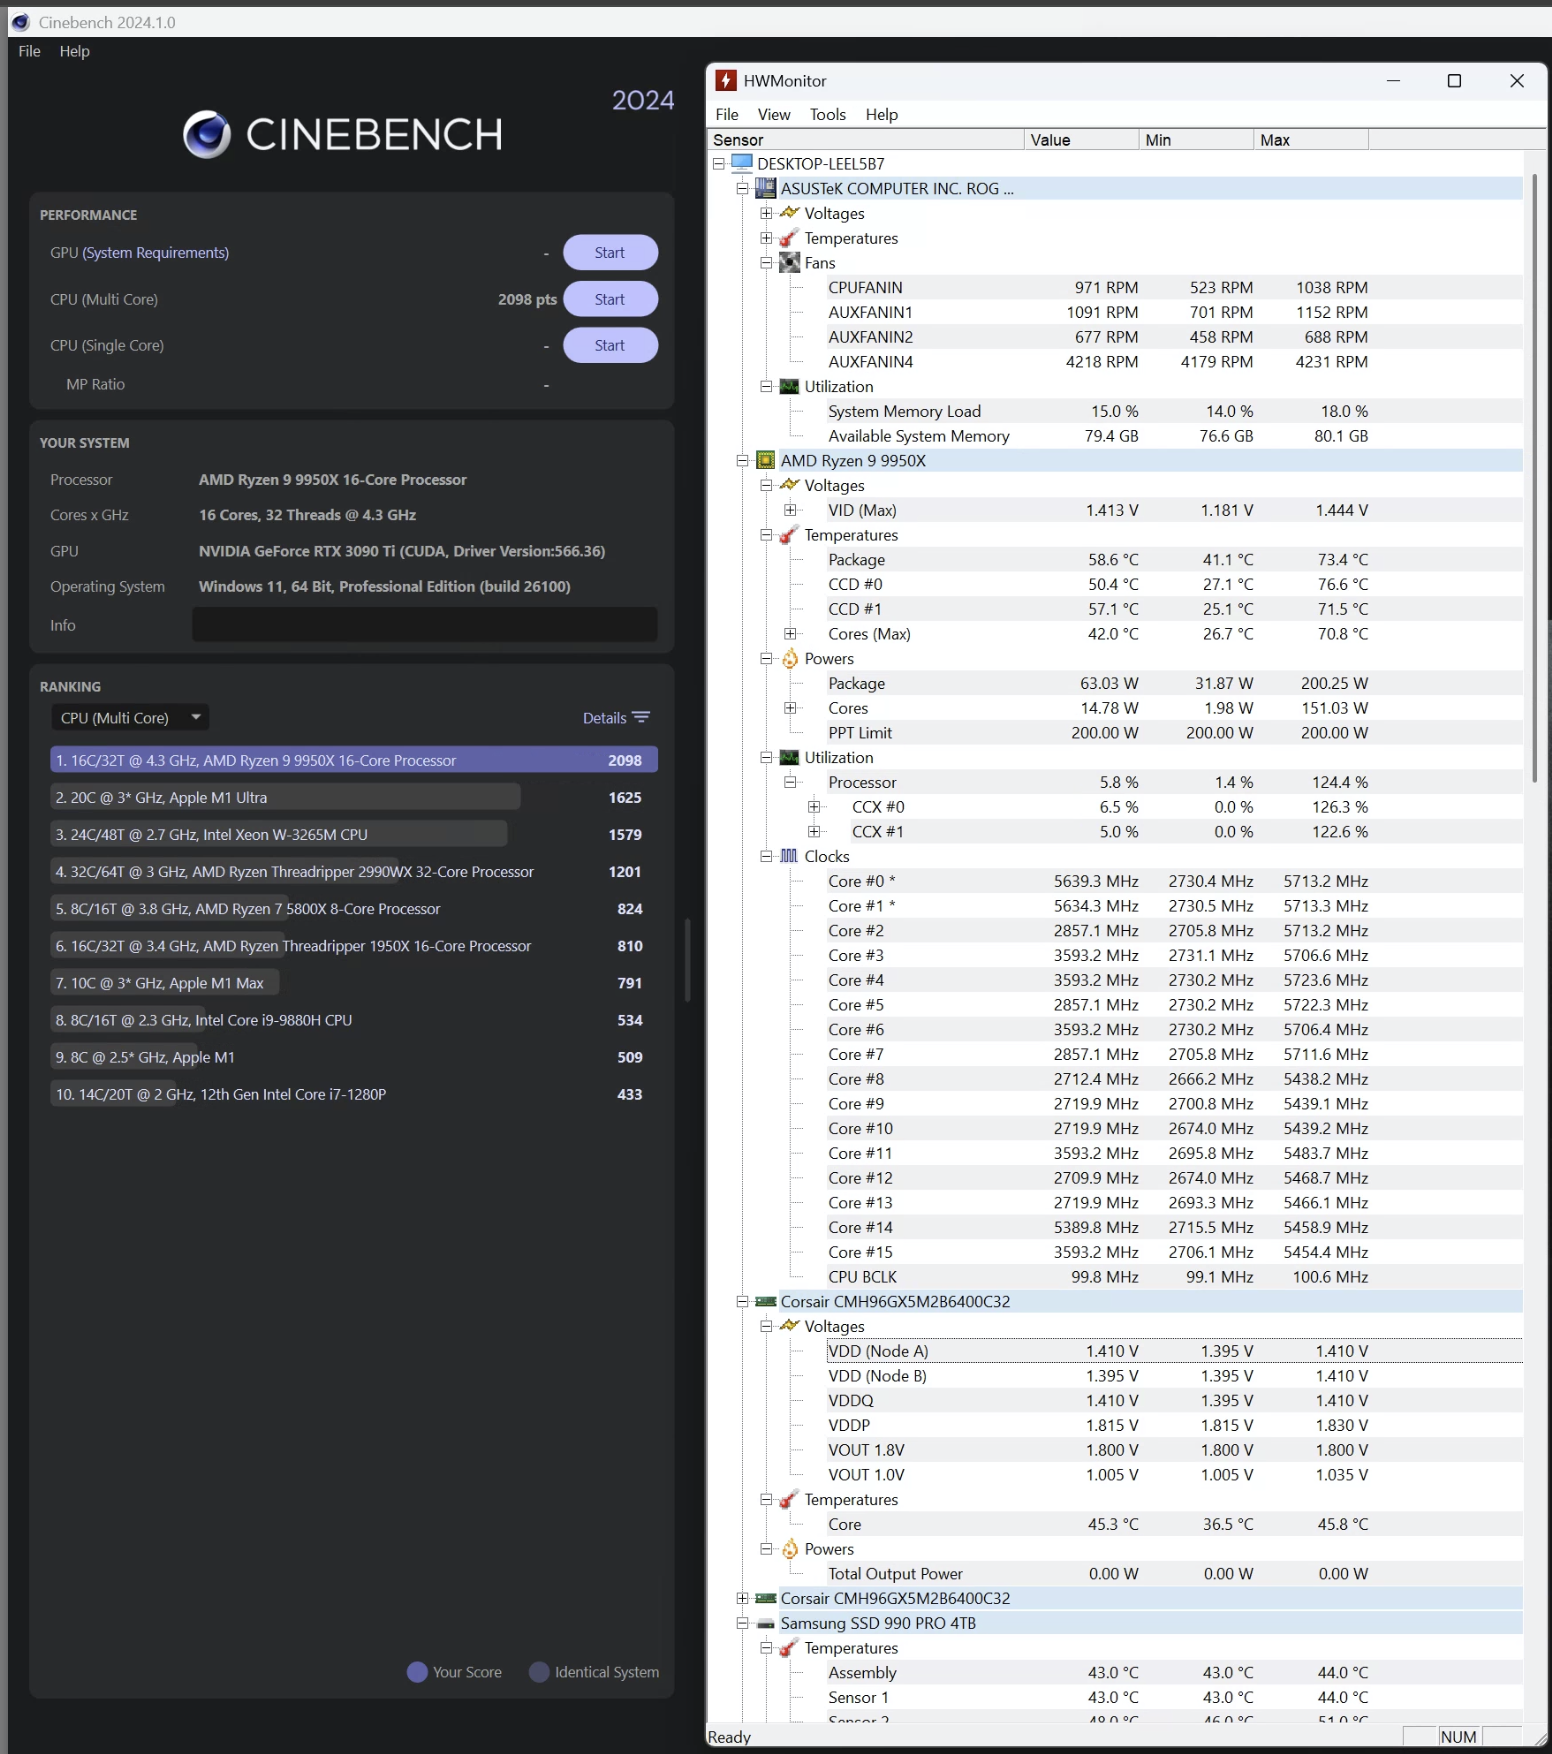Start the CPU (Multi Core) benchmark
Viewport: 1552px width, 1754px height.
point(610,299)
